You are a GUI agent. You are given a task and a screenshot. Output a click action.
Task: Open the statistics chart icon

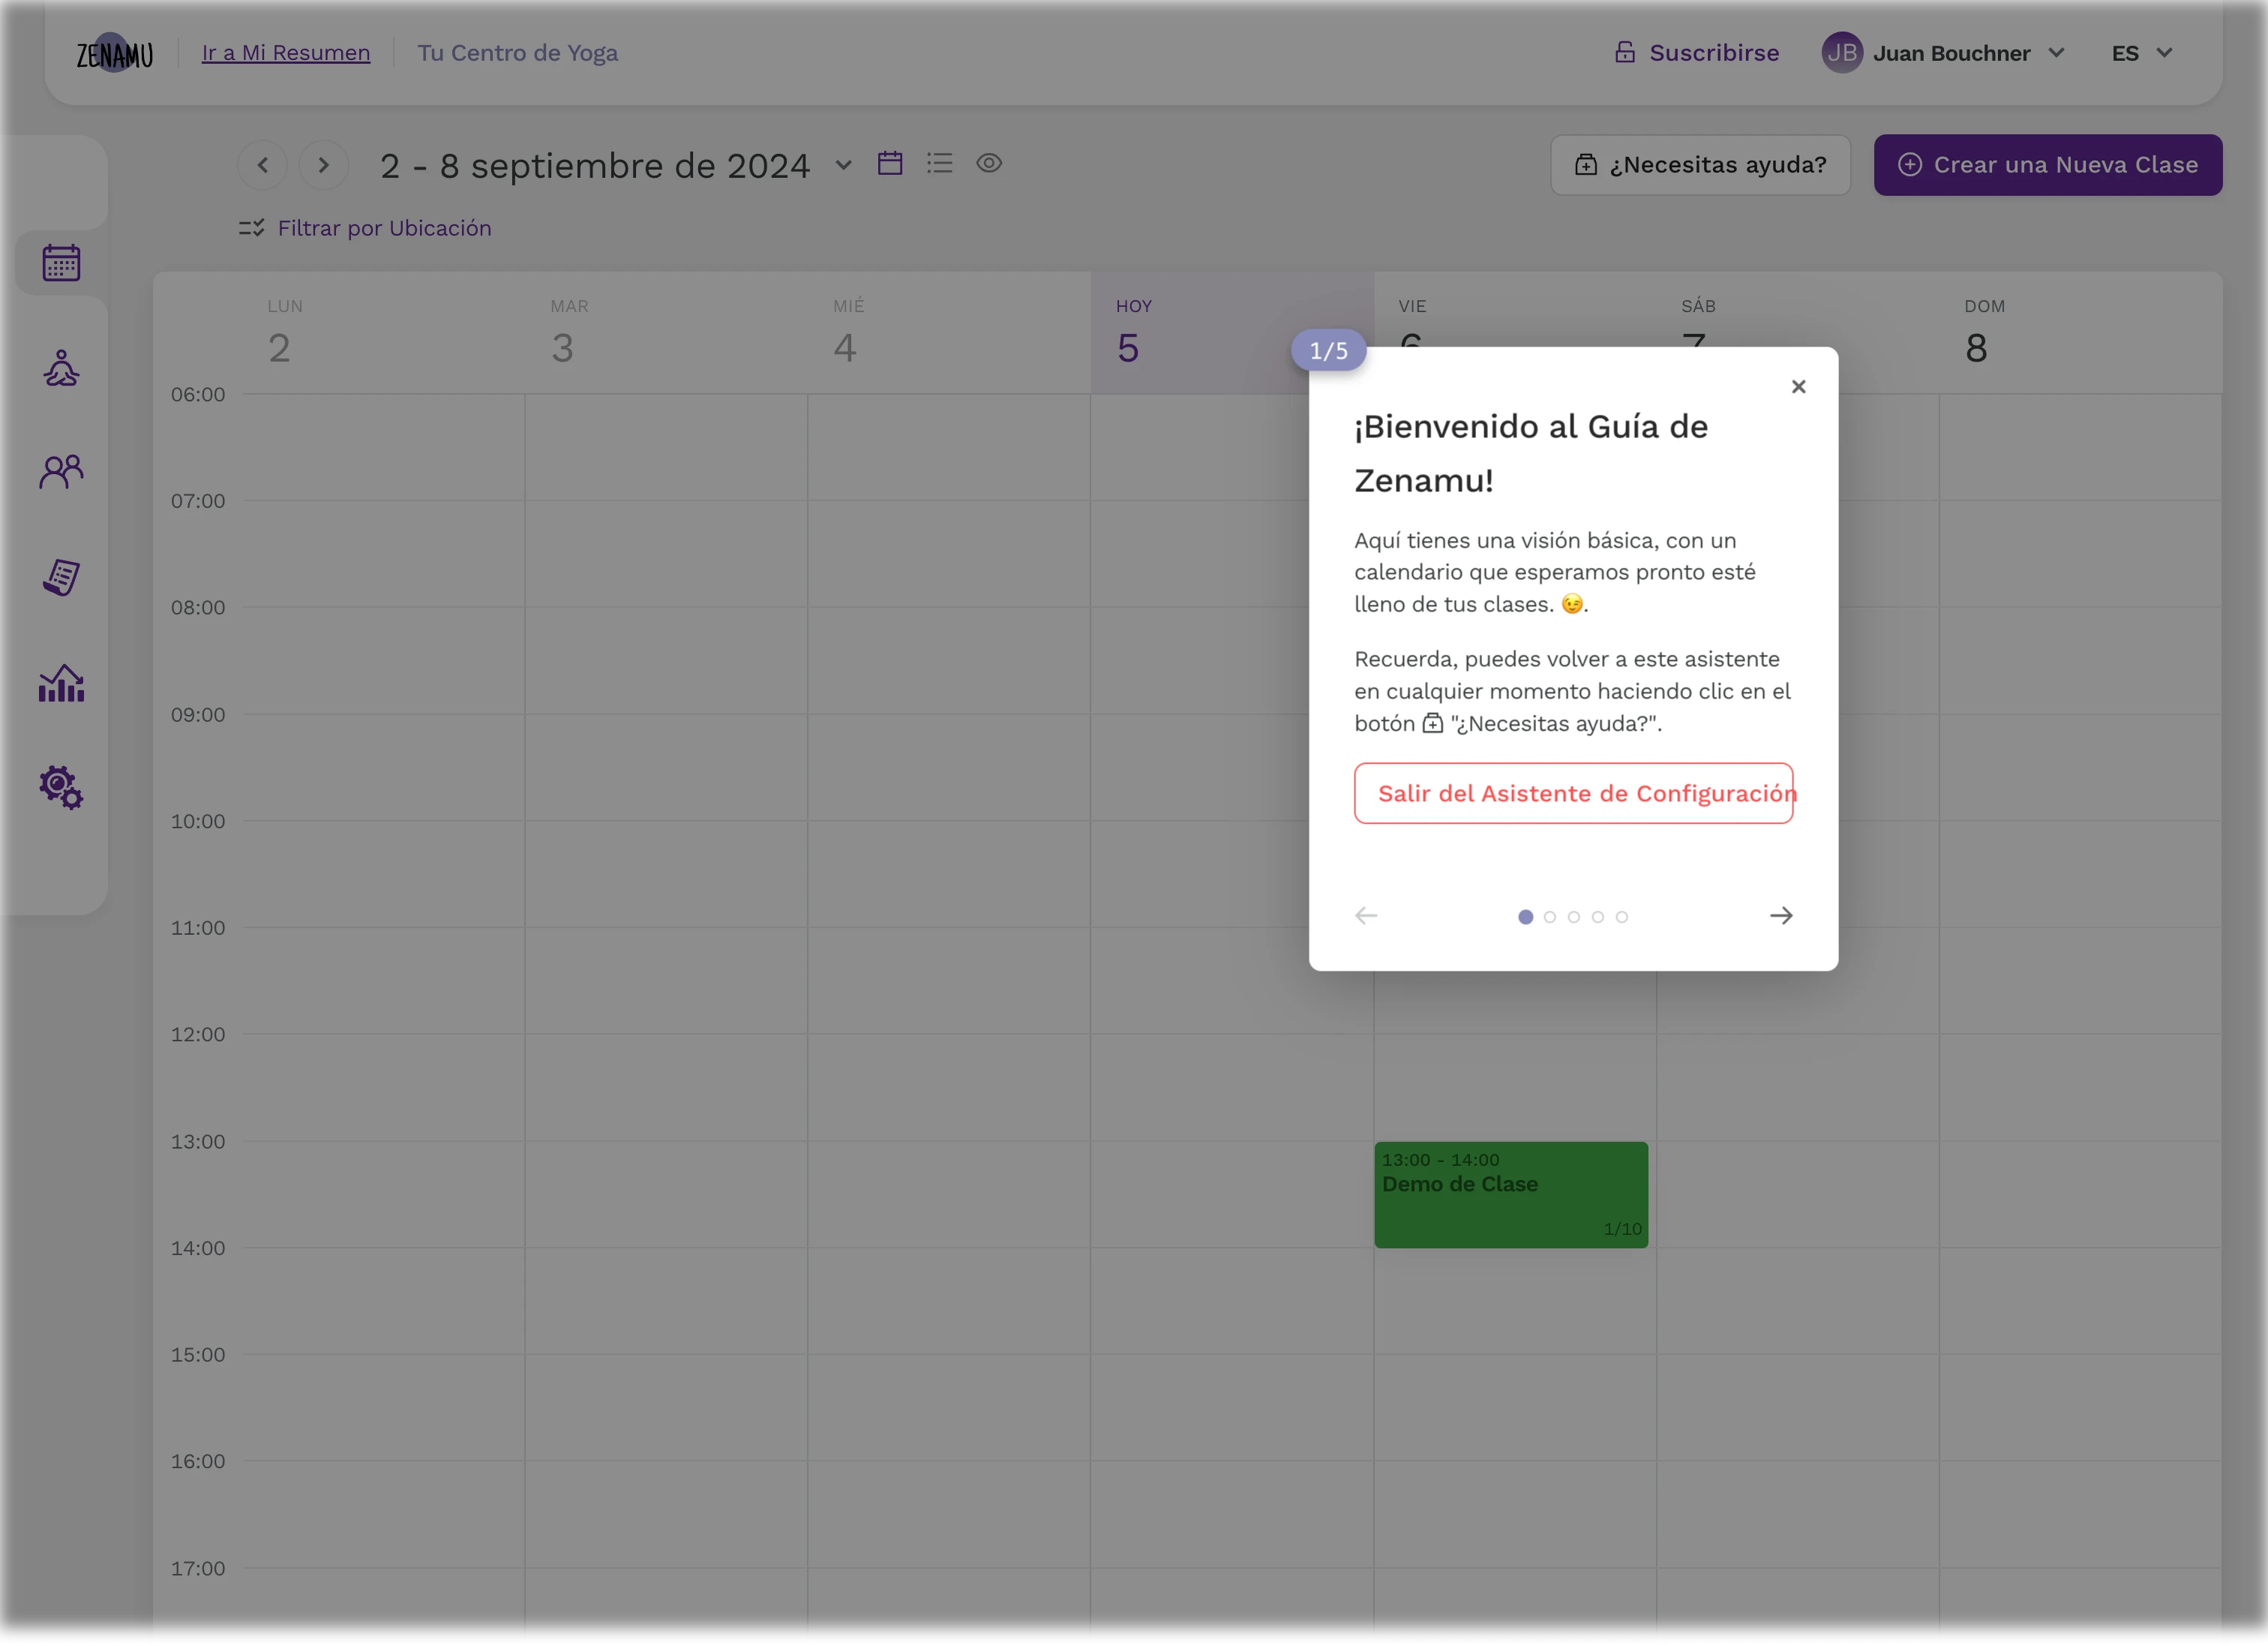coord(61,683)
